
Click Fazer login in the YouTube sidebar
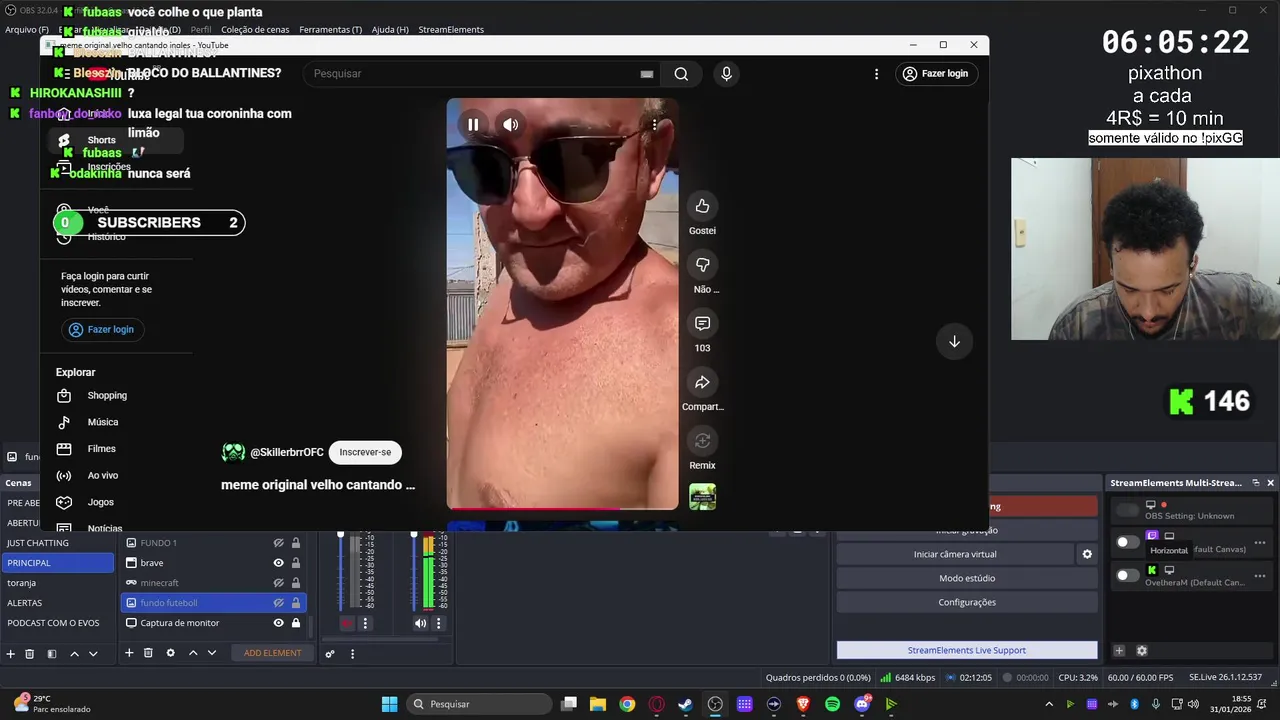point(101,329)
